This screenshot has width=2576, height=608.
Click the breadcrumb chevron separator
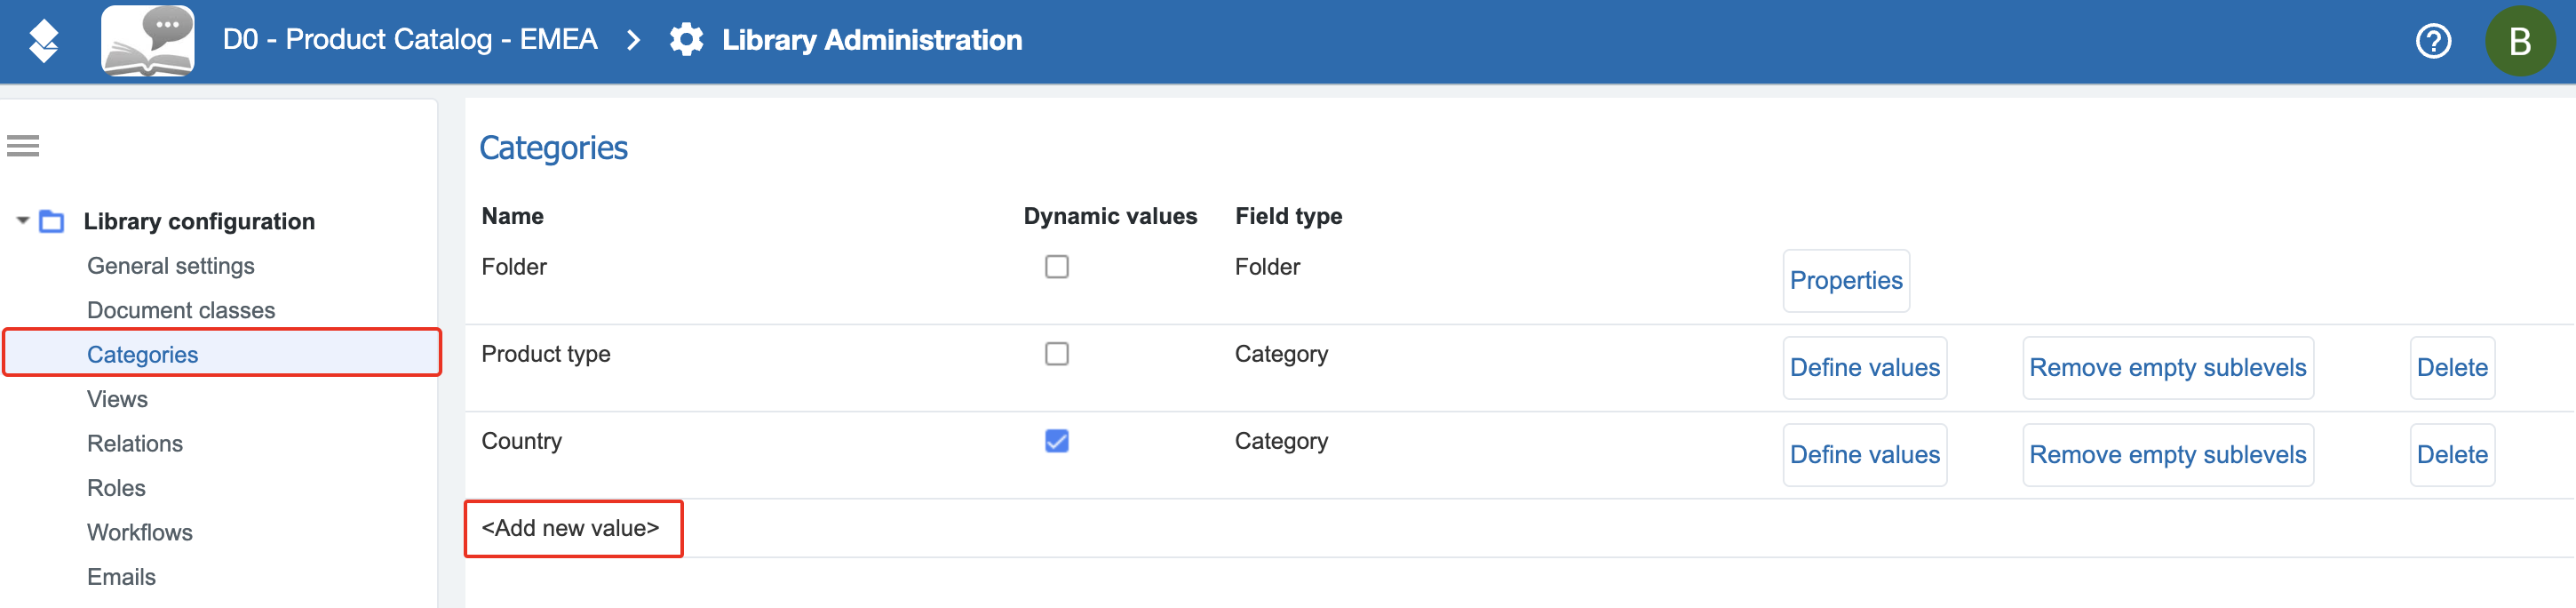tap(633, 40)
